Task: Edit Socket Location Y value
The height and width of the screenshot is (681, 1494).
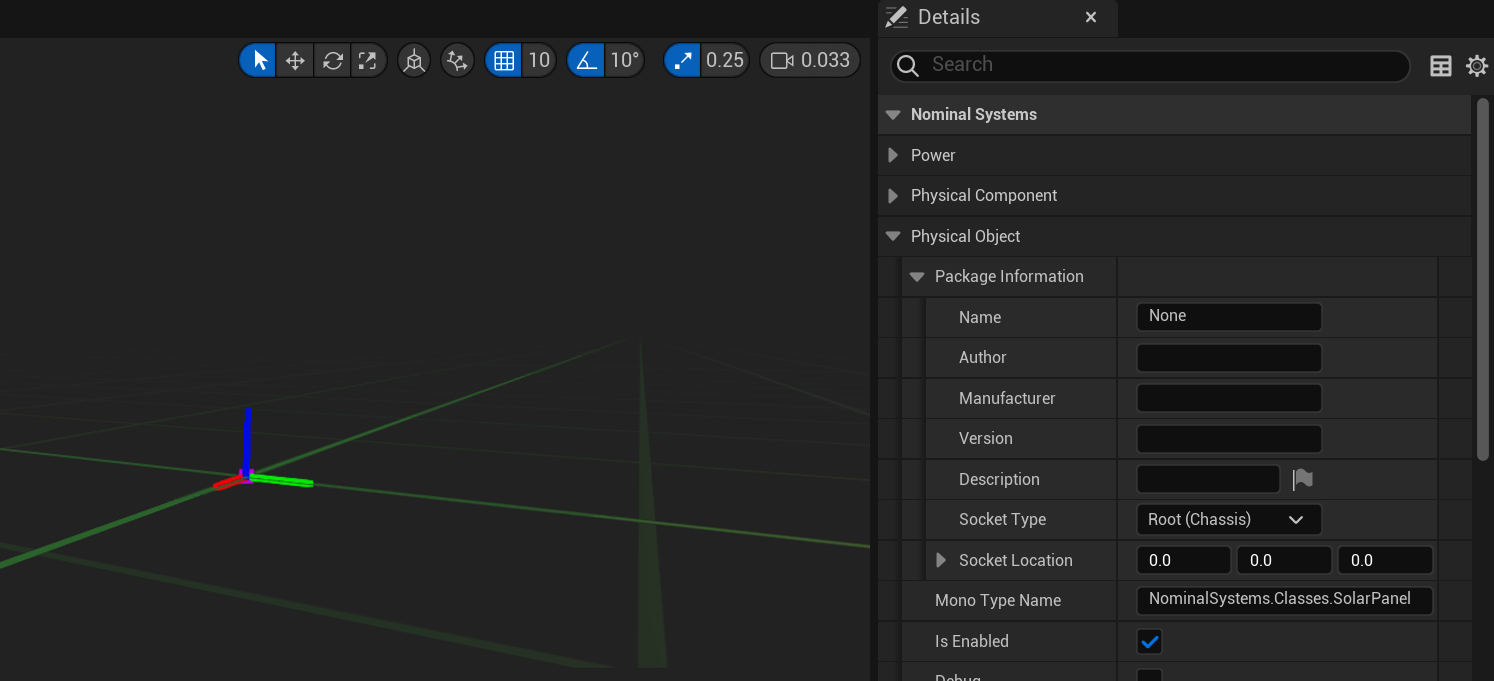Action: [x=1285, y=560]
